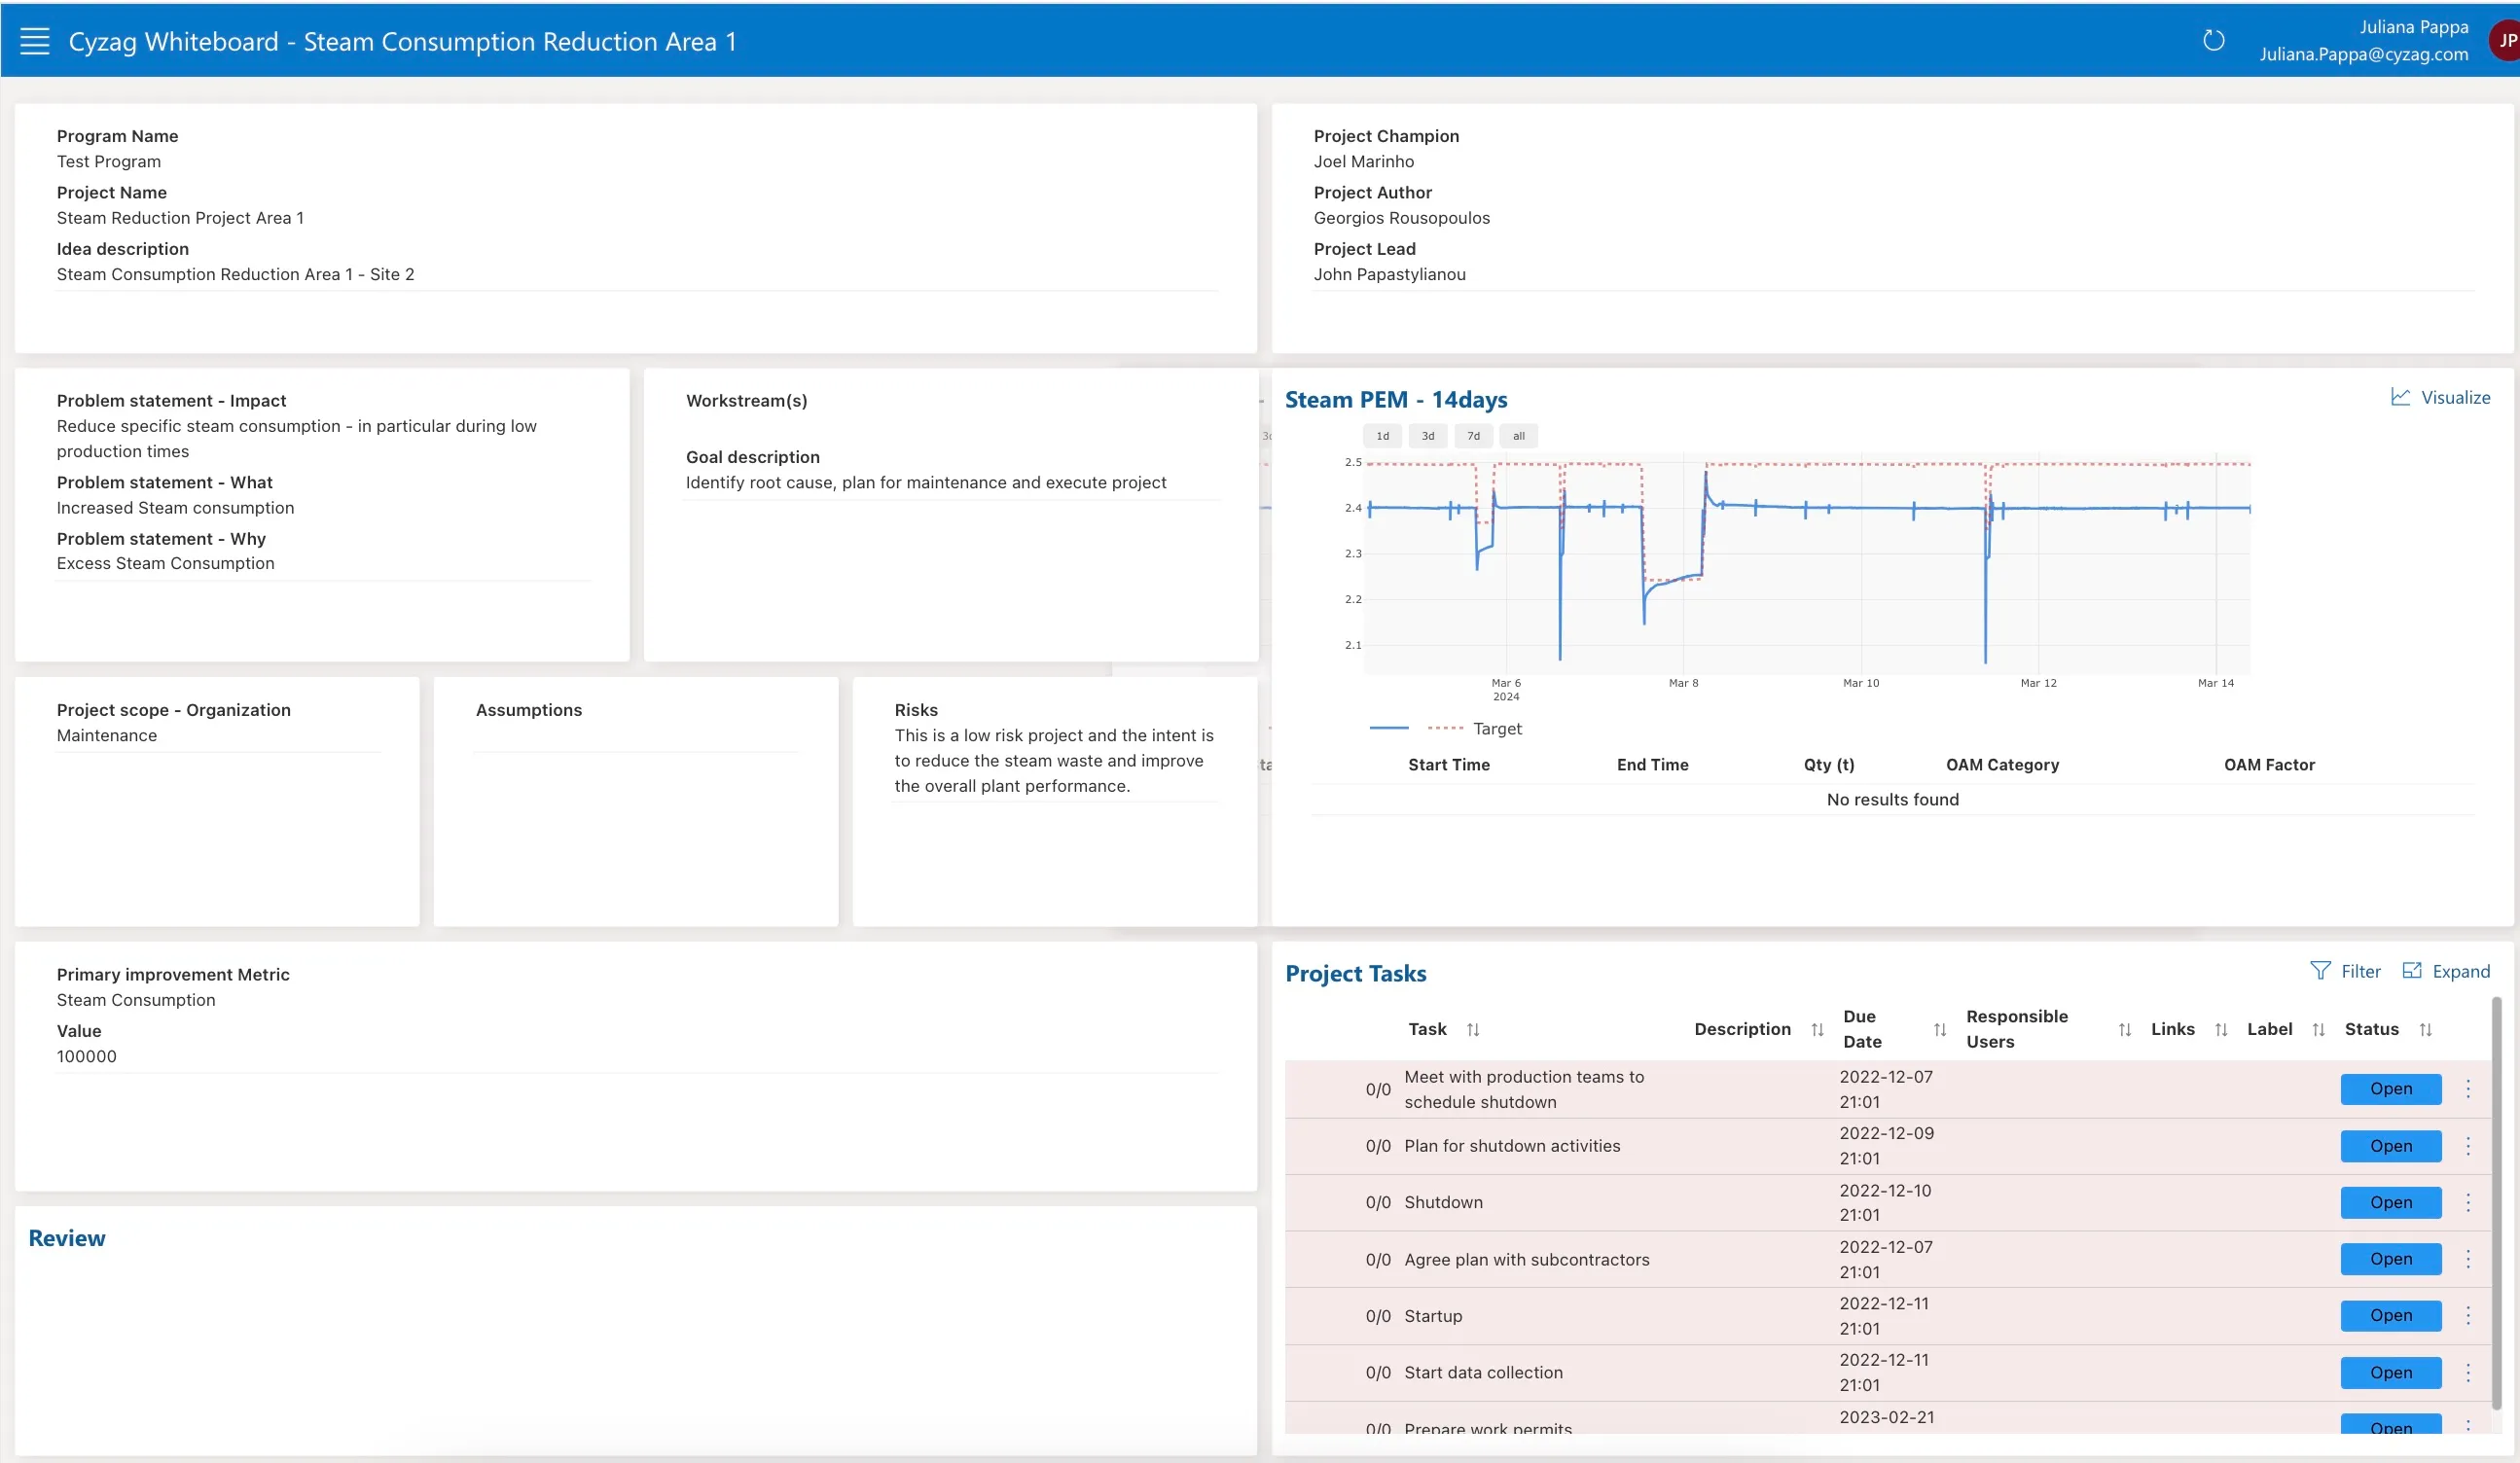The image size is (2520, 1463).
Task: Sort tasks by Responsible Users column
Action: point(2125,1030)
